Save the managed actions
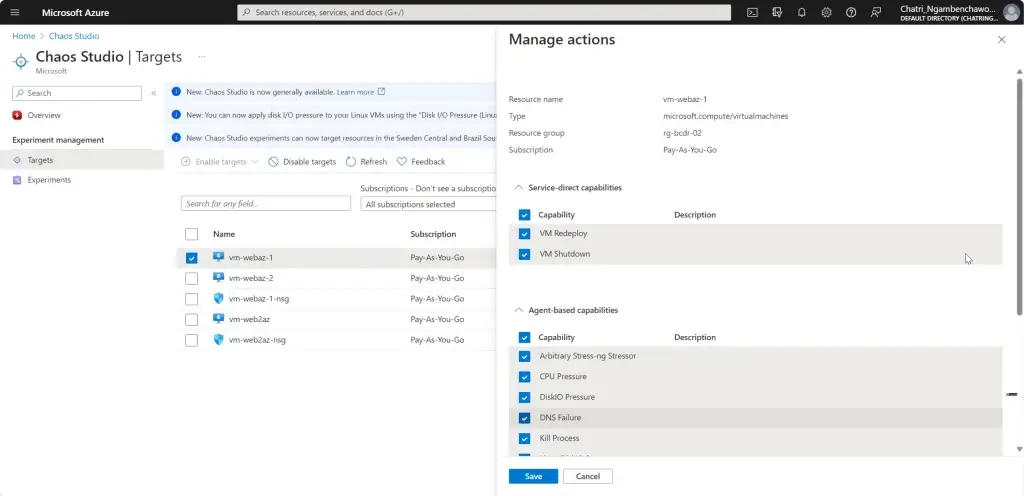 [533, 476]
